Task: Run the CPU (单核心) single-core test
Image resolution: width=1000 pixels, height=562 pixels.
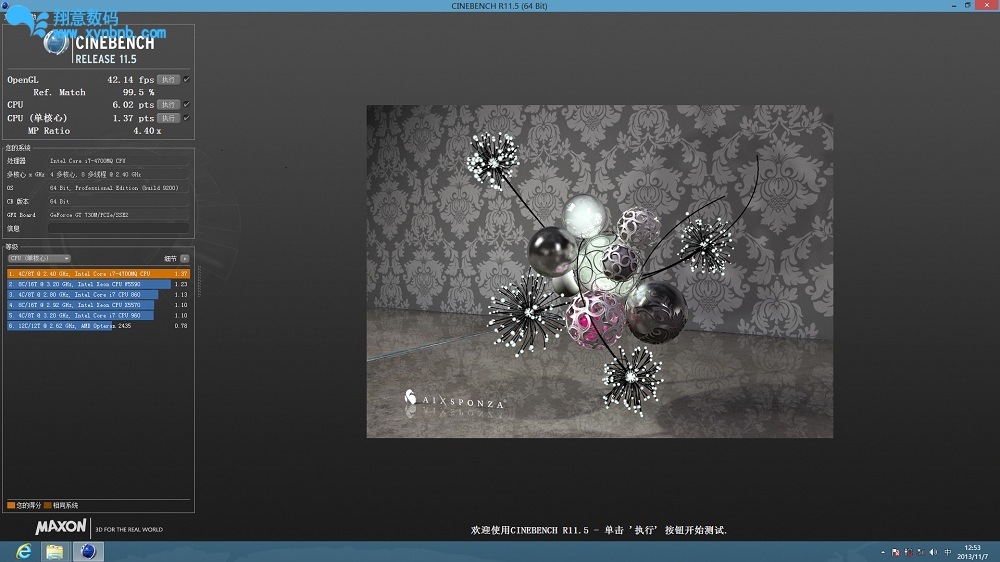Action: pyautogui.click(x=168, y=118)
